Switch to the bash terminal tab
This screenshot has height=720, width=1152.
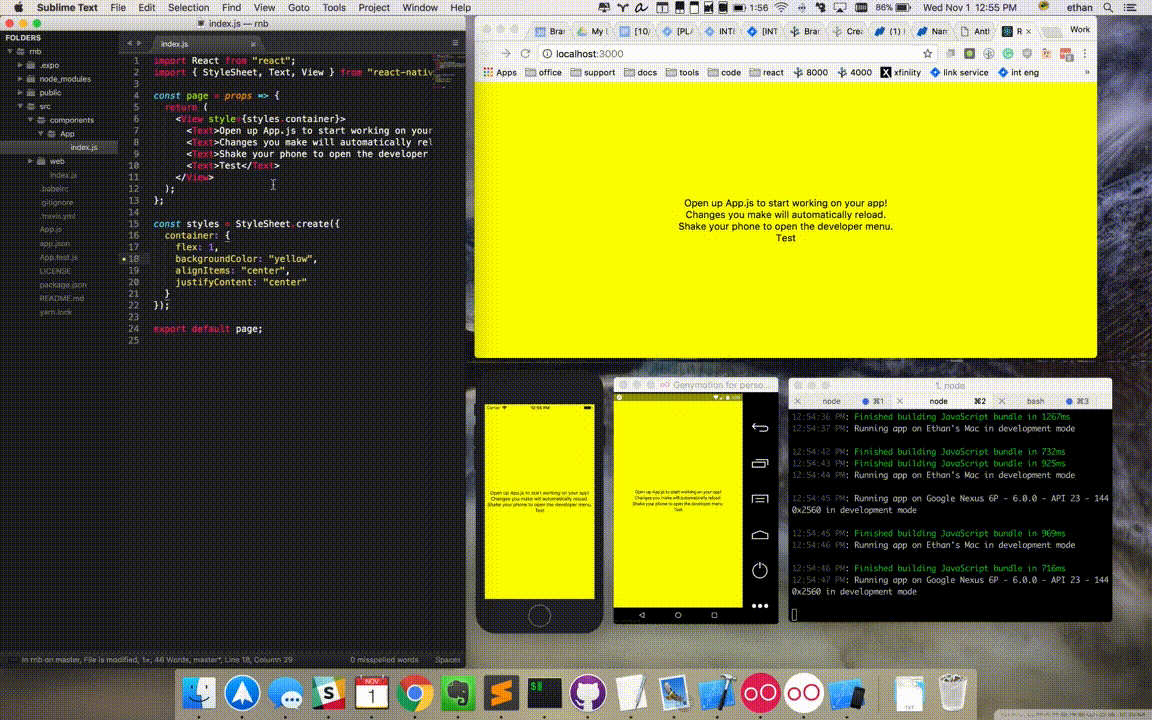coord(1035,401)
